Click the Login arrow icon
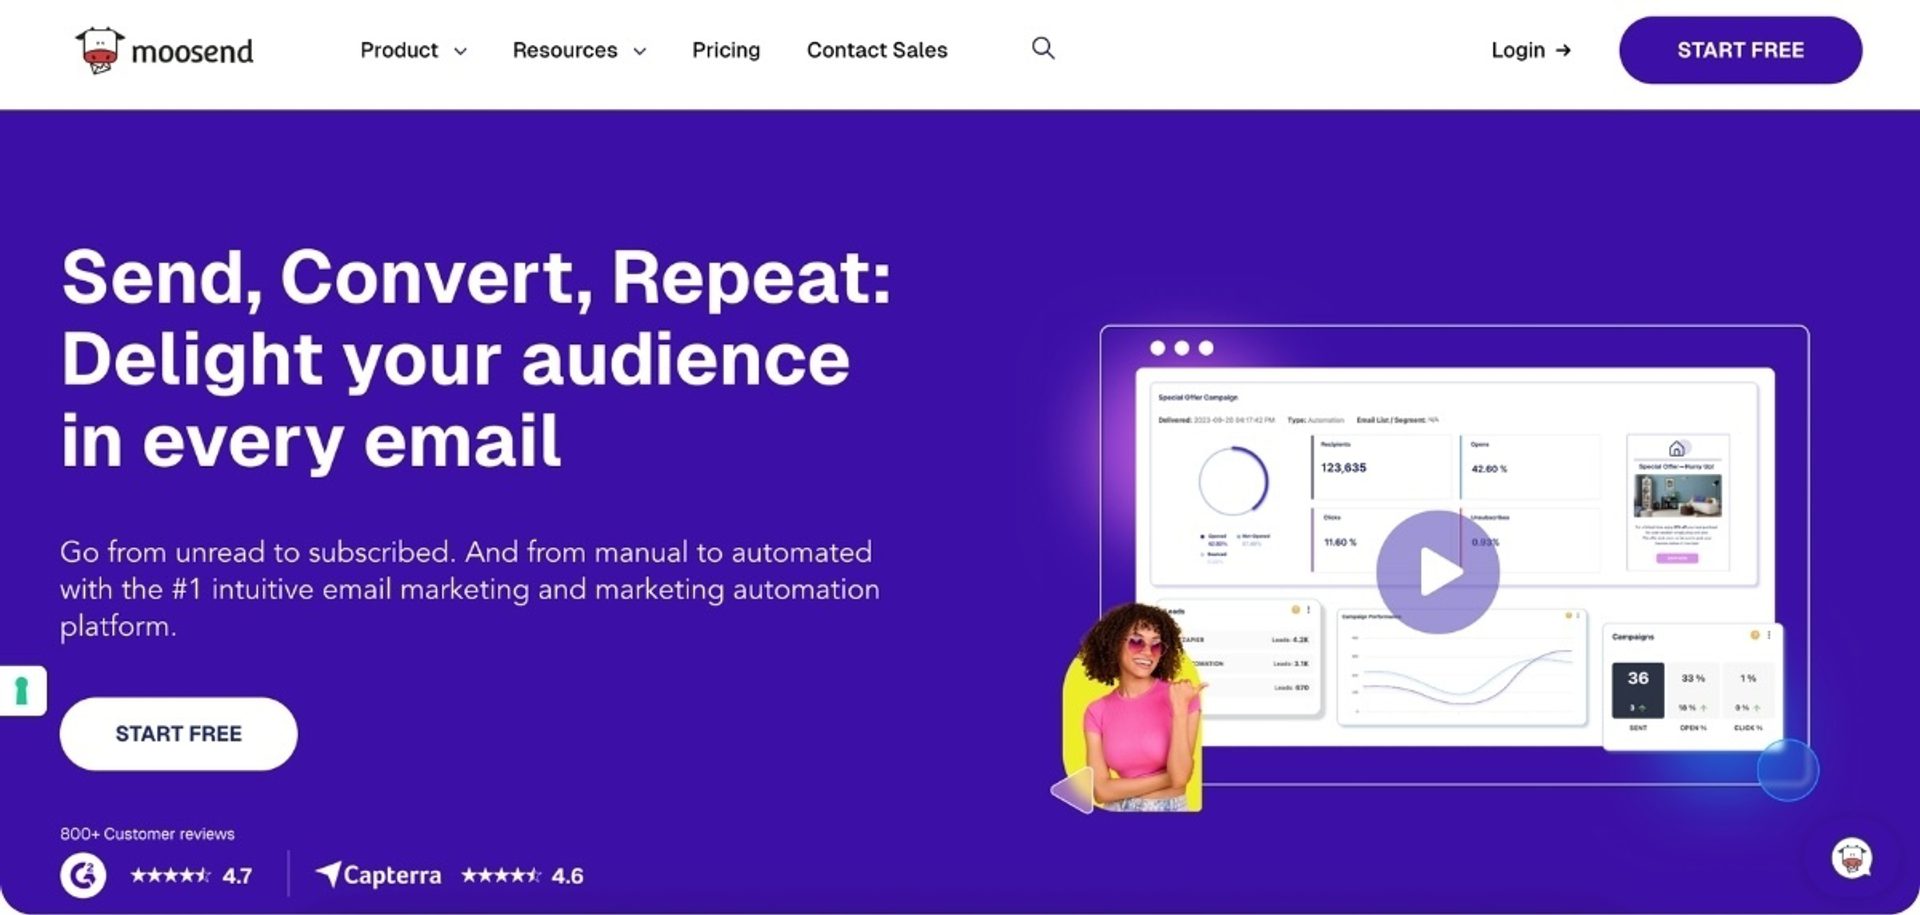Image resolution: width=1920 pixels, height=915 pixels. 1563,50
